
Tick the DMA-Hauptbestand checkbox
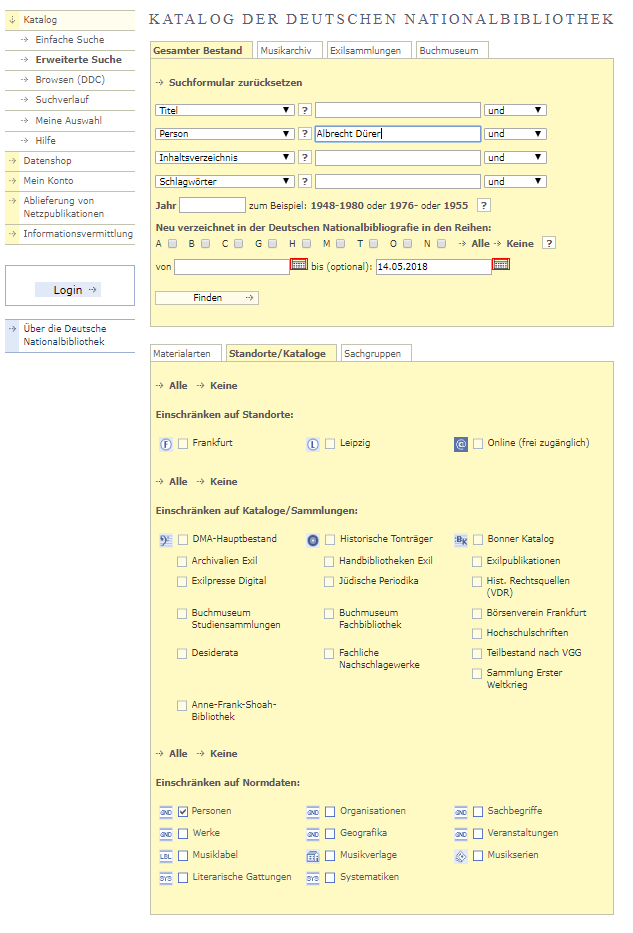coord(183,540)
